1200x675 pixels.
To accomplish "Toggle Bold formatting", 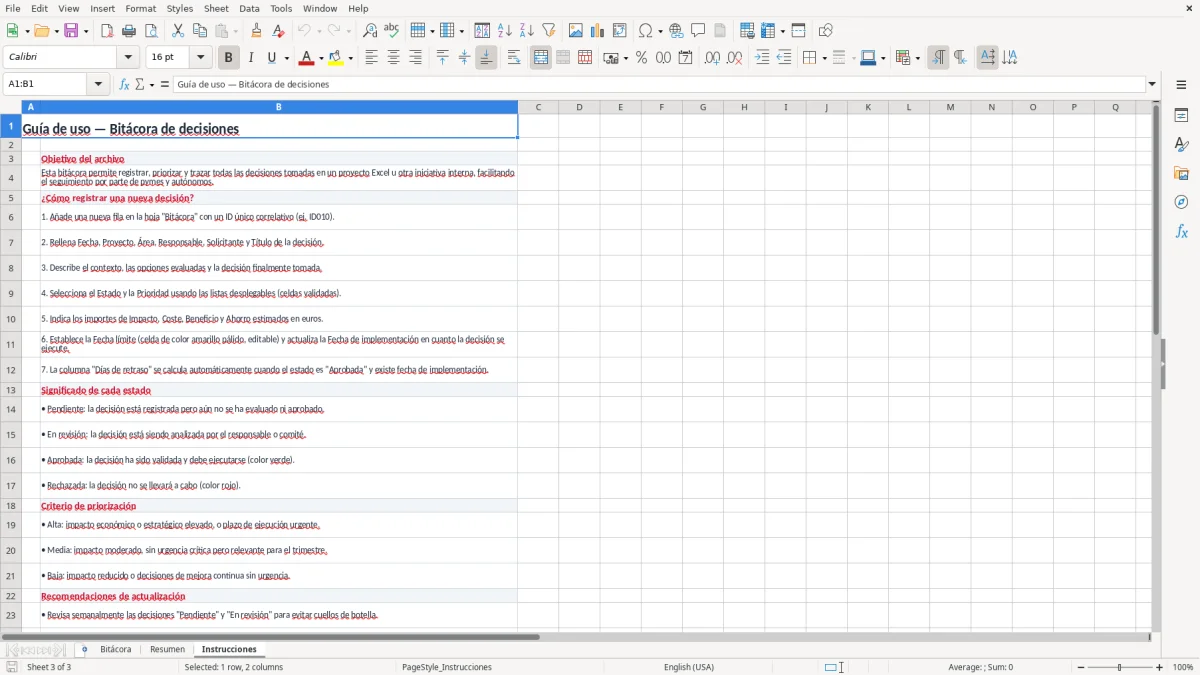I will tap(228, 58).
